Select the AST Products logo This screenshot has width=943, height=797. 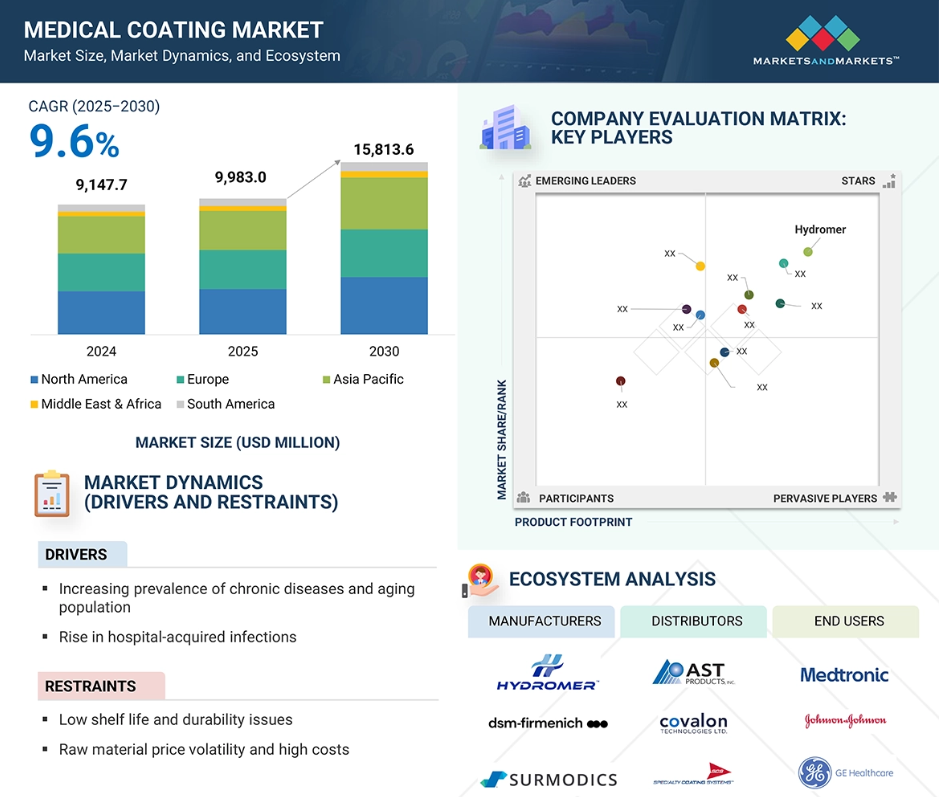pos(693,672)
